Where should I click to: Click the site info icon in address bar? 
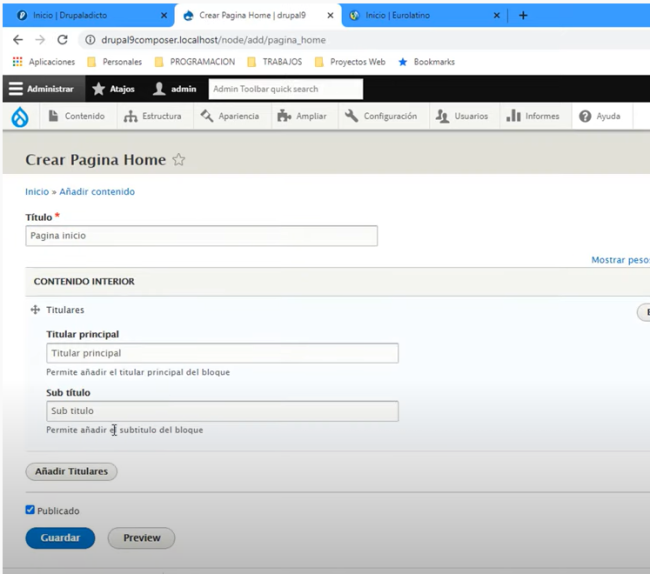pyautogui.click(x=90, y=40)
